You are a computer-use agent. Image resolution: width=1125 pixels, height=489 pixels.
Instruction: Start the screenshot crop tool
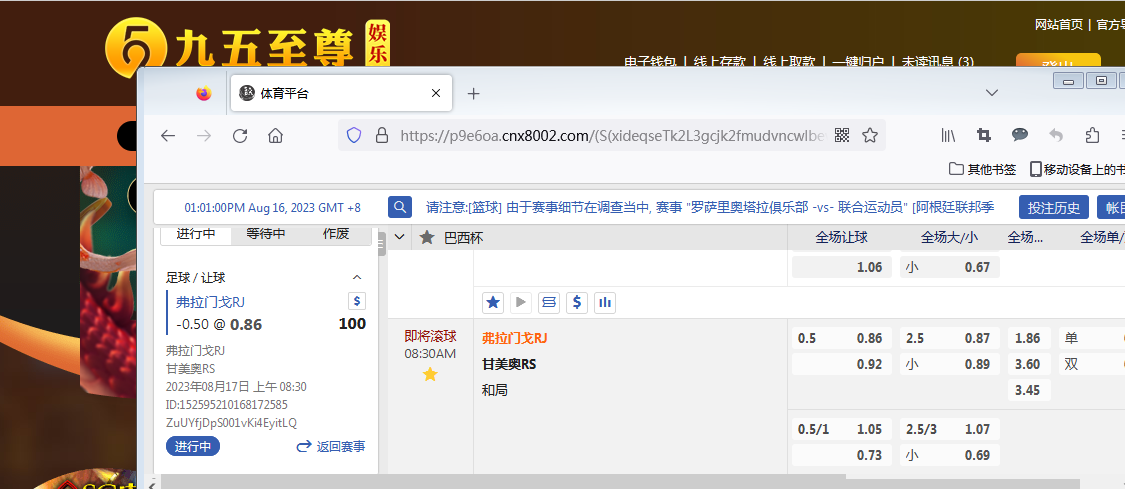point(984,136)
